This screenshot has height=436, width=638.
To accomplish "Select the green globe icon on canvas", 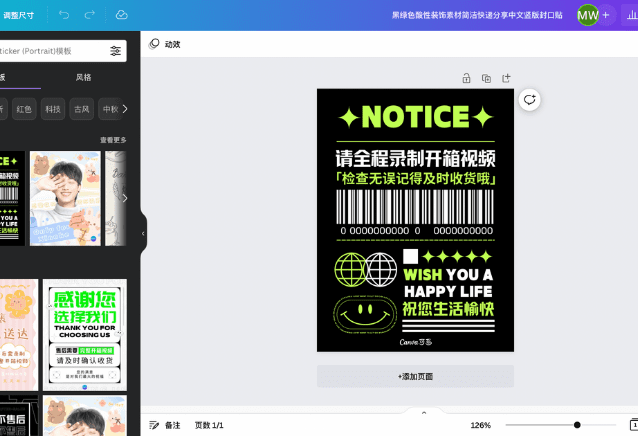I will point(351,270).
